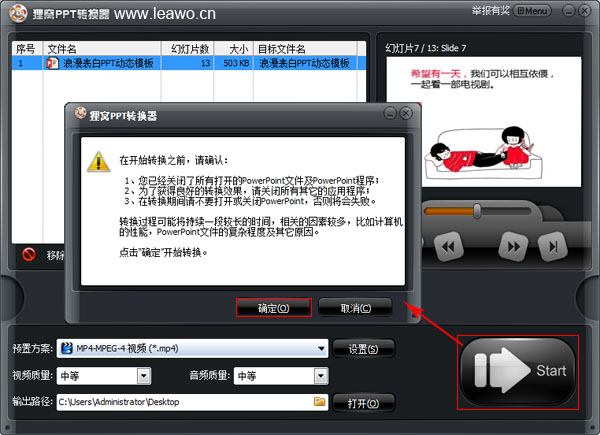Minimize the main converter window
This screenshot has height=435, width=600.
[569, 11]
